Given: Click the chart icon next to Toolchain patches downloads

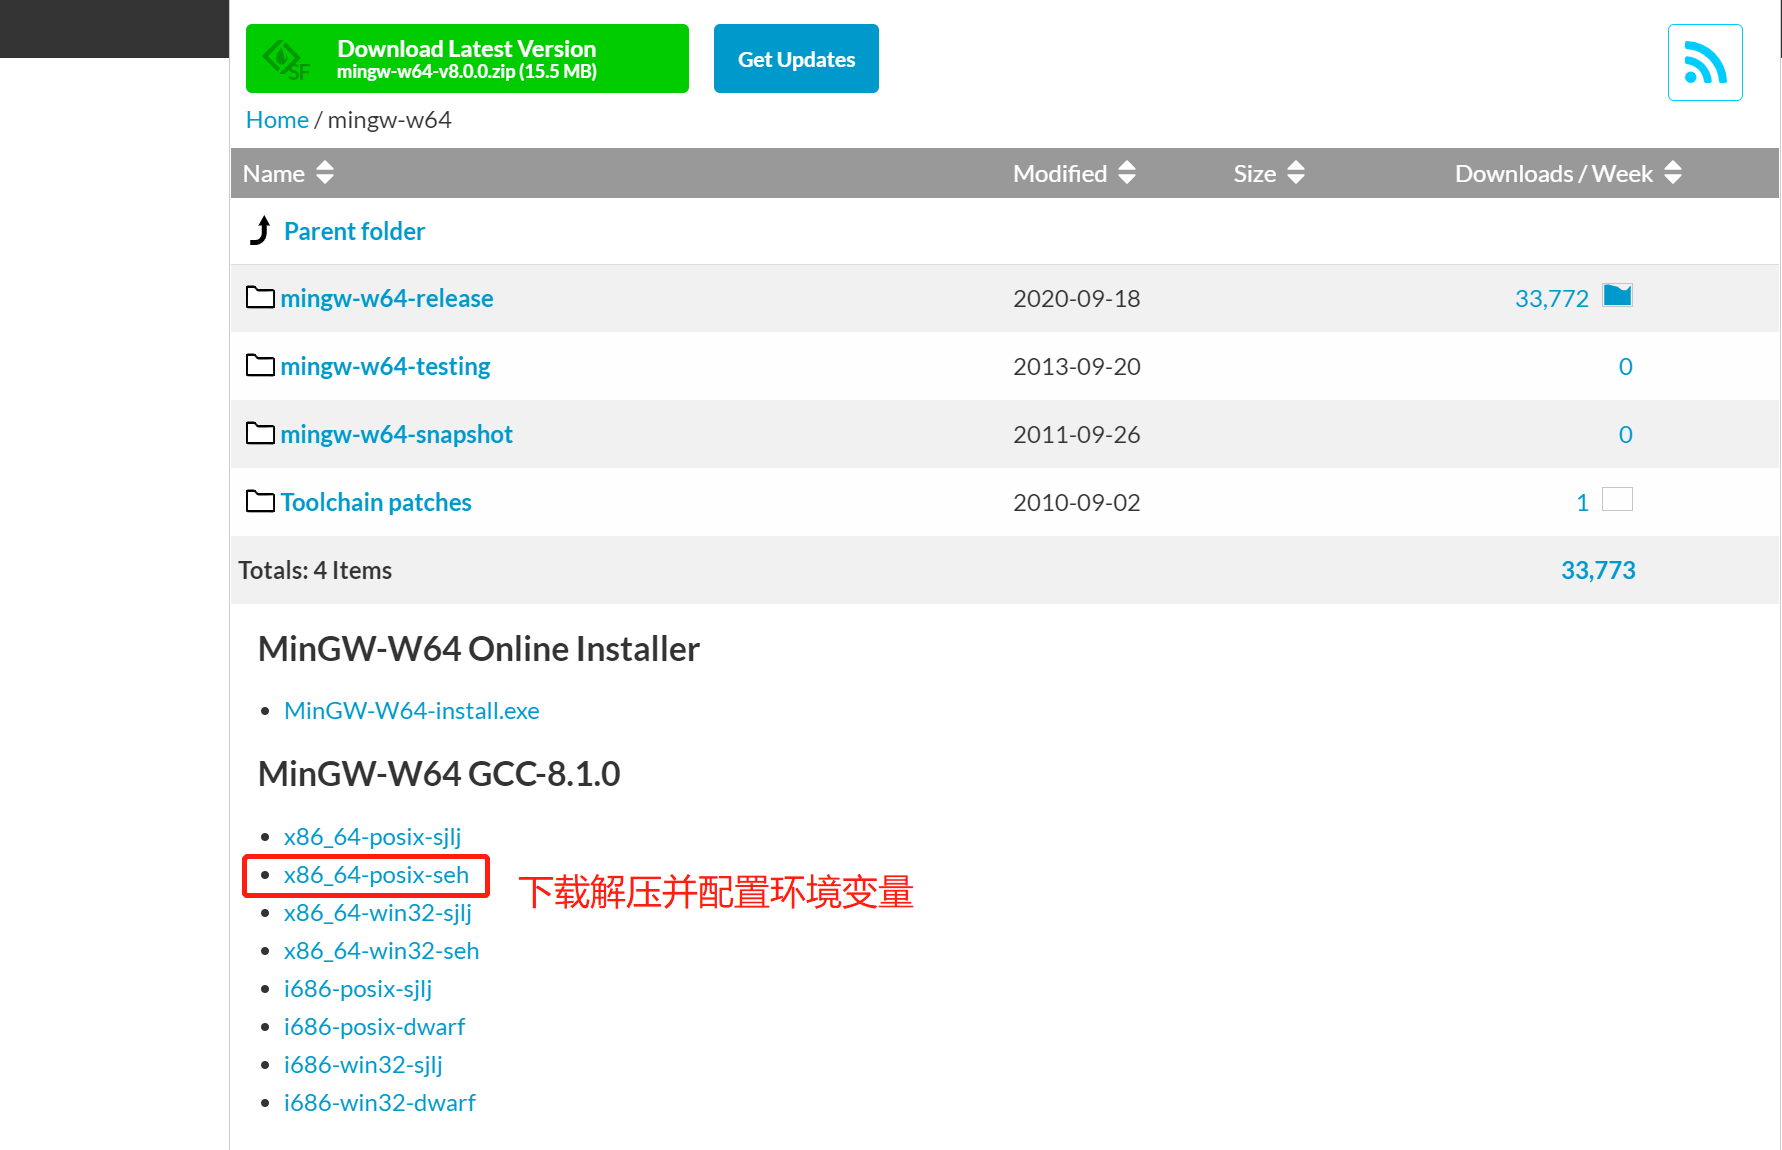Looking at the screenshot, I should [1618, 499].
